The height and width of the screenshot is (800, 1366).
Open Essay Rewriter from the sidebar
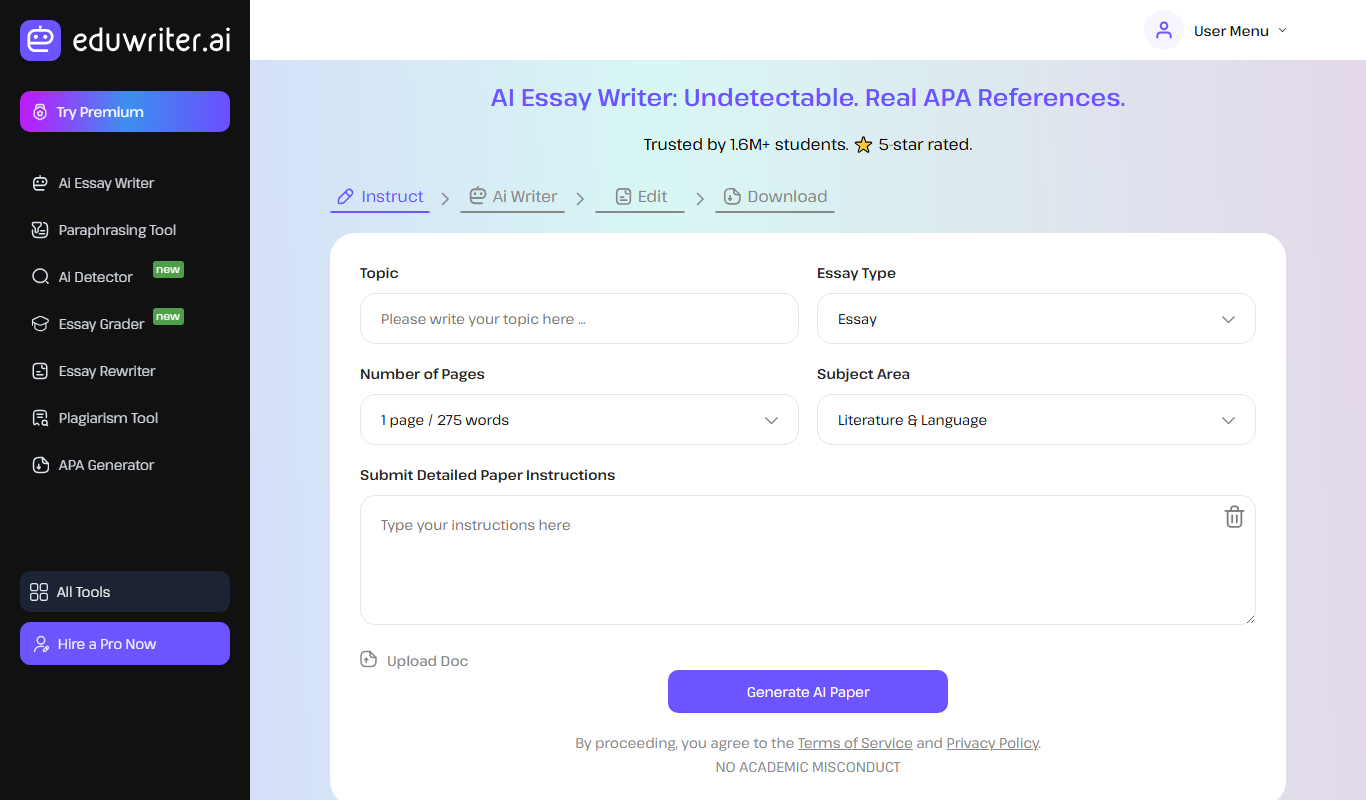coord(107,371)
